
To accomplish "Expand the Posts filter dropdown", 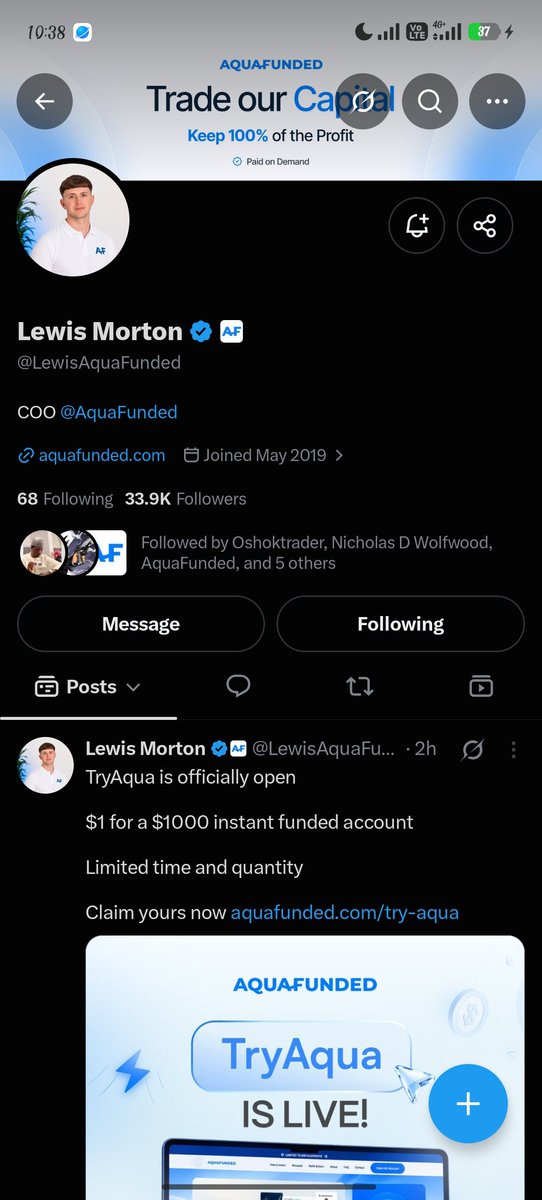I will click(88, 687).
